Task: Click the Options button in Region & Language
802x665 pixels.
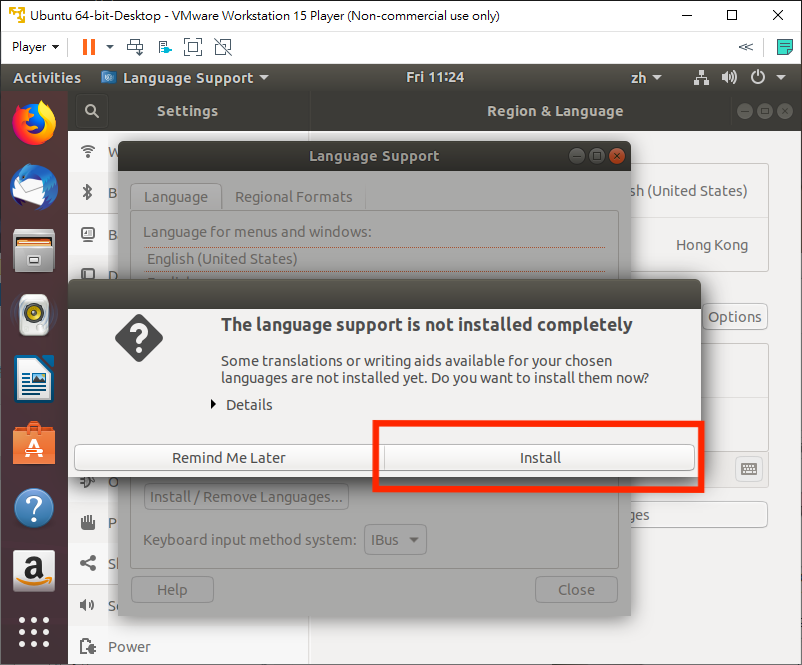Action: tap(734, 317)
